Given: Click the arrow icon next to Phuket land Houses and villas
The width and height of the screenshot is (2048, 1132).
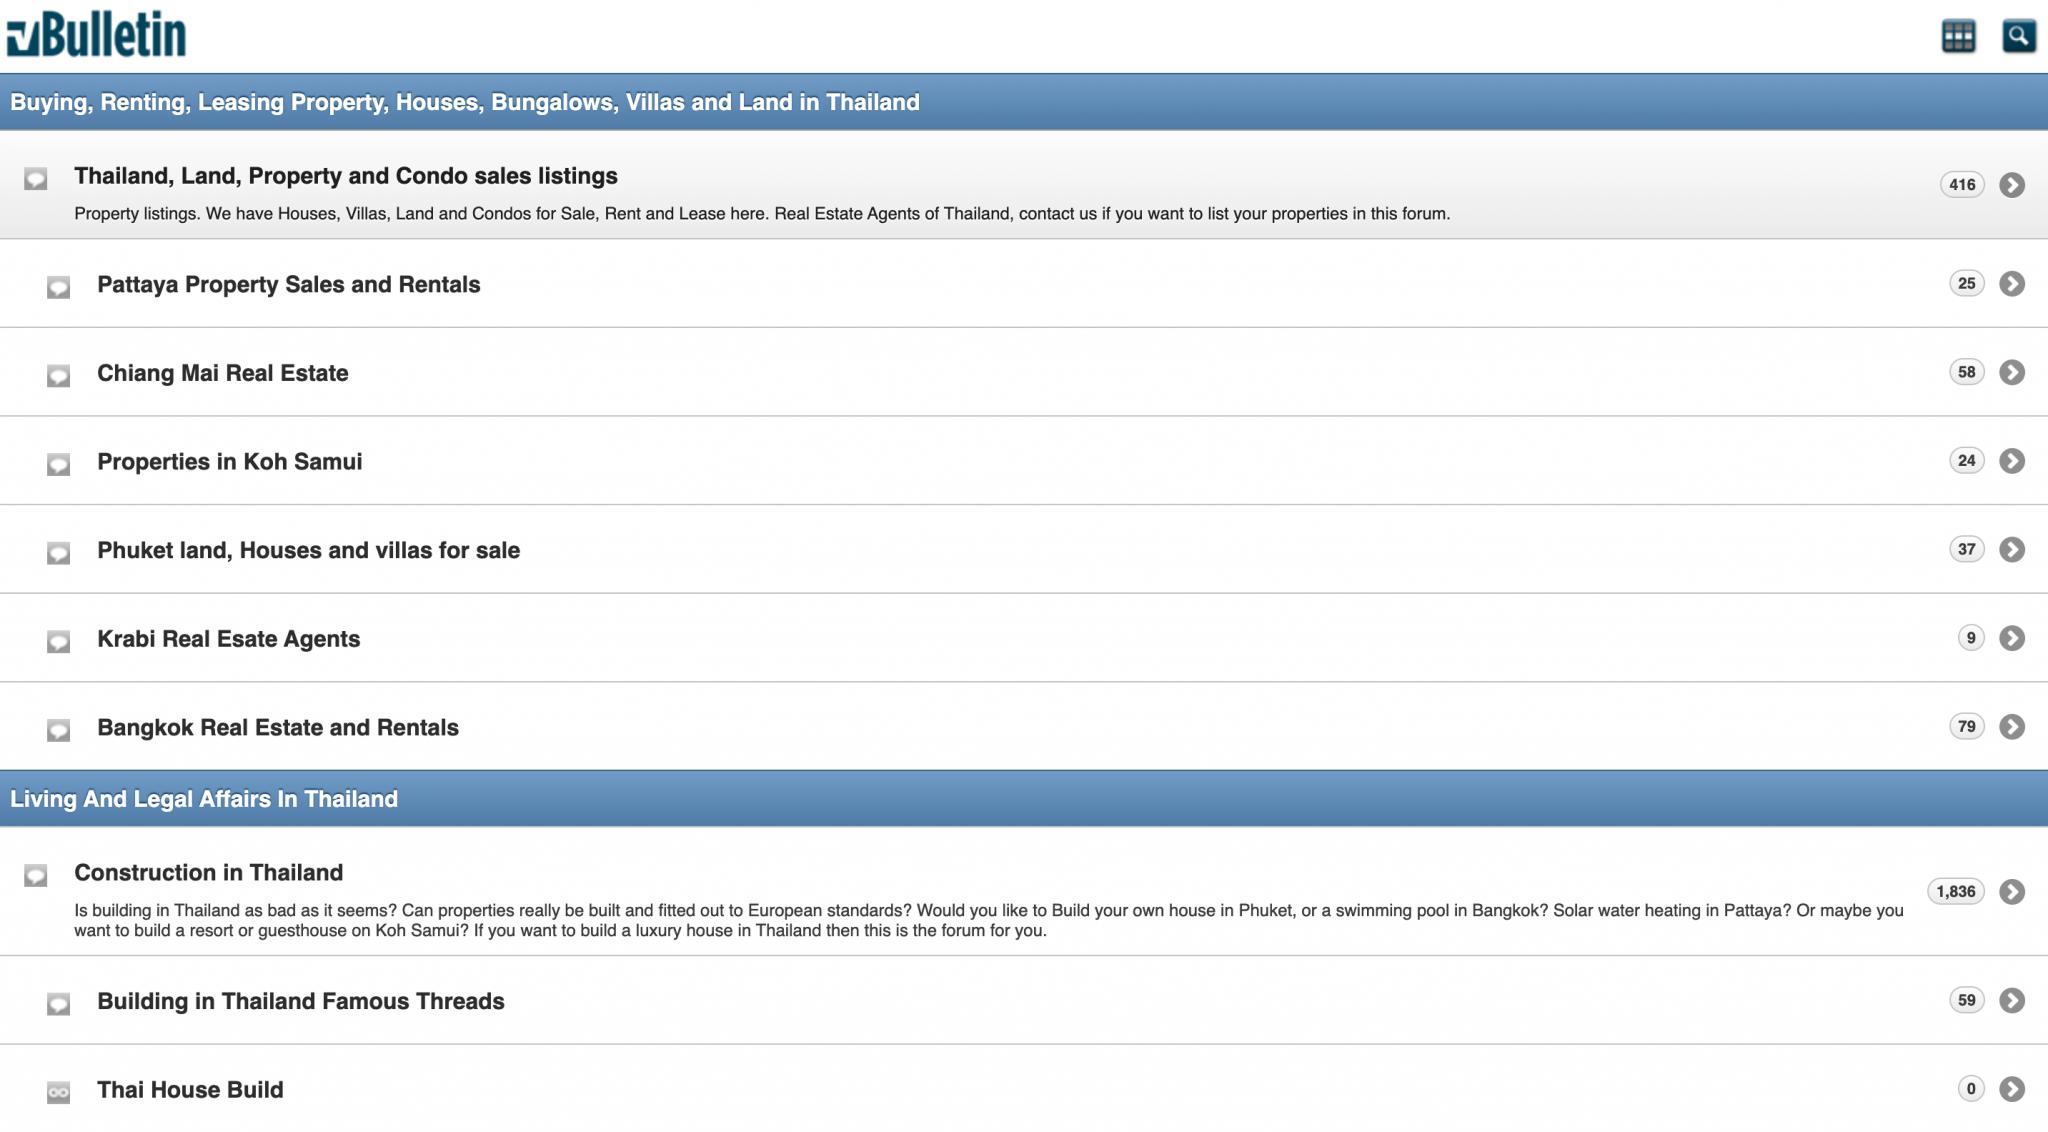Looking at the screenshot, I should click(2012, 549).
